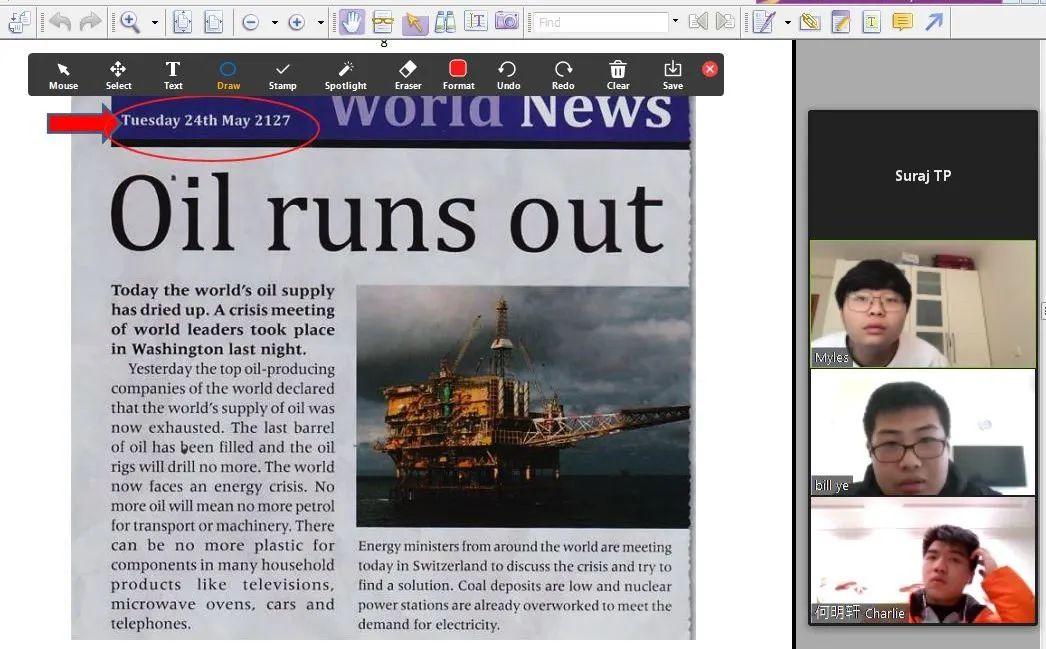
Task: Select the Suraj TP participant tile
Action: tap(923, 175)
